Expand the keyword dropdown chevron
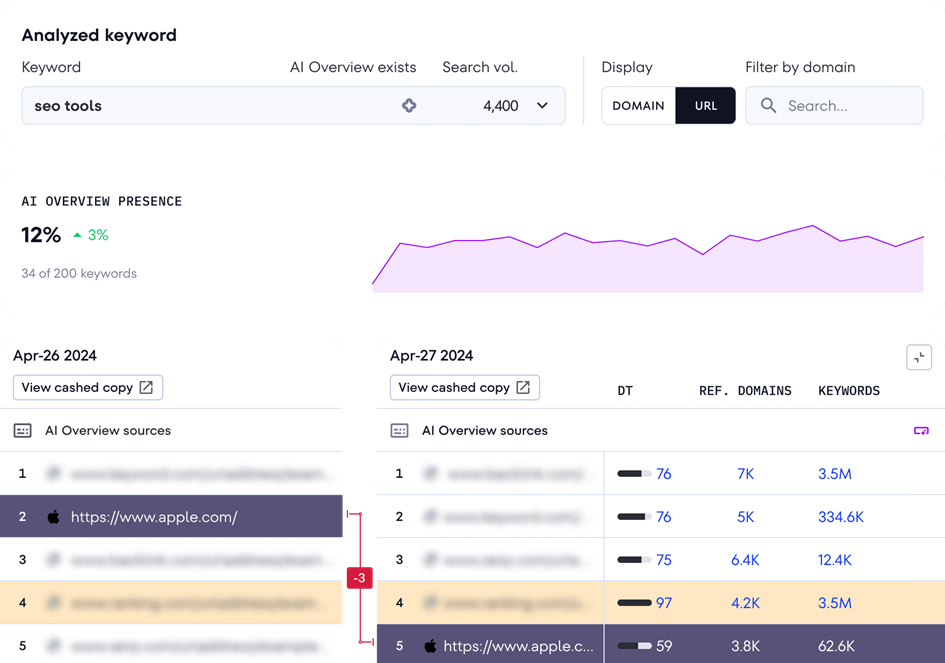945x663 pixels. coord(542,106)
